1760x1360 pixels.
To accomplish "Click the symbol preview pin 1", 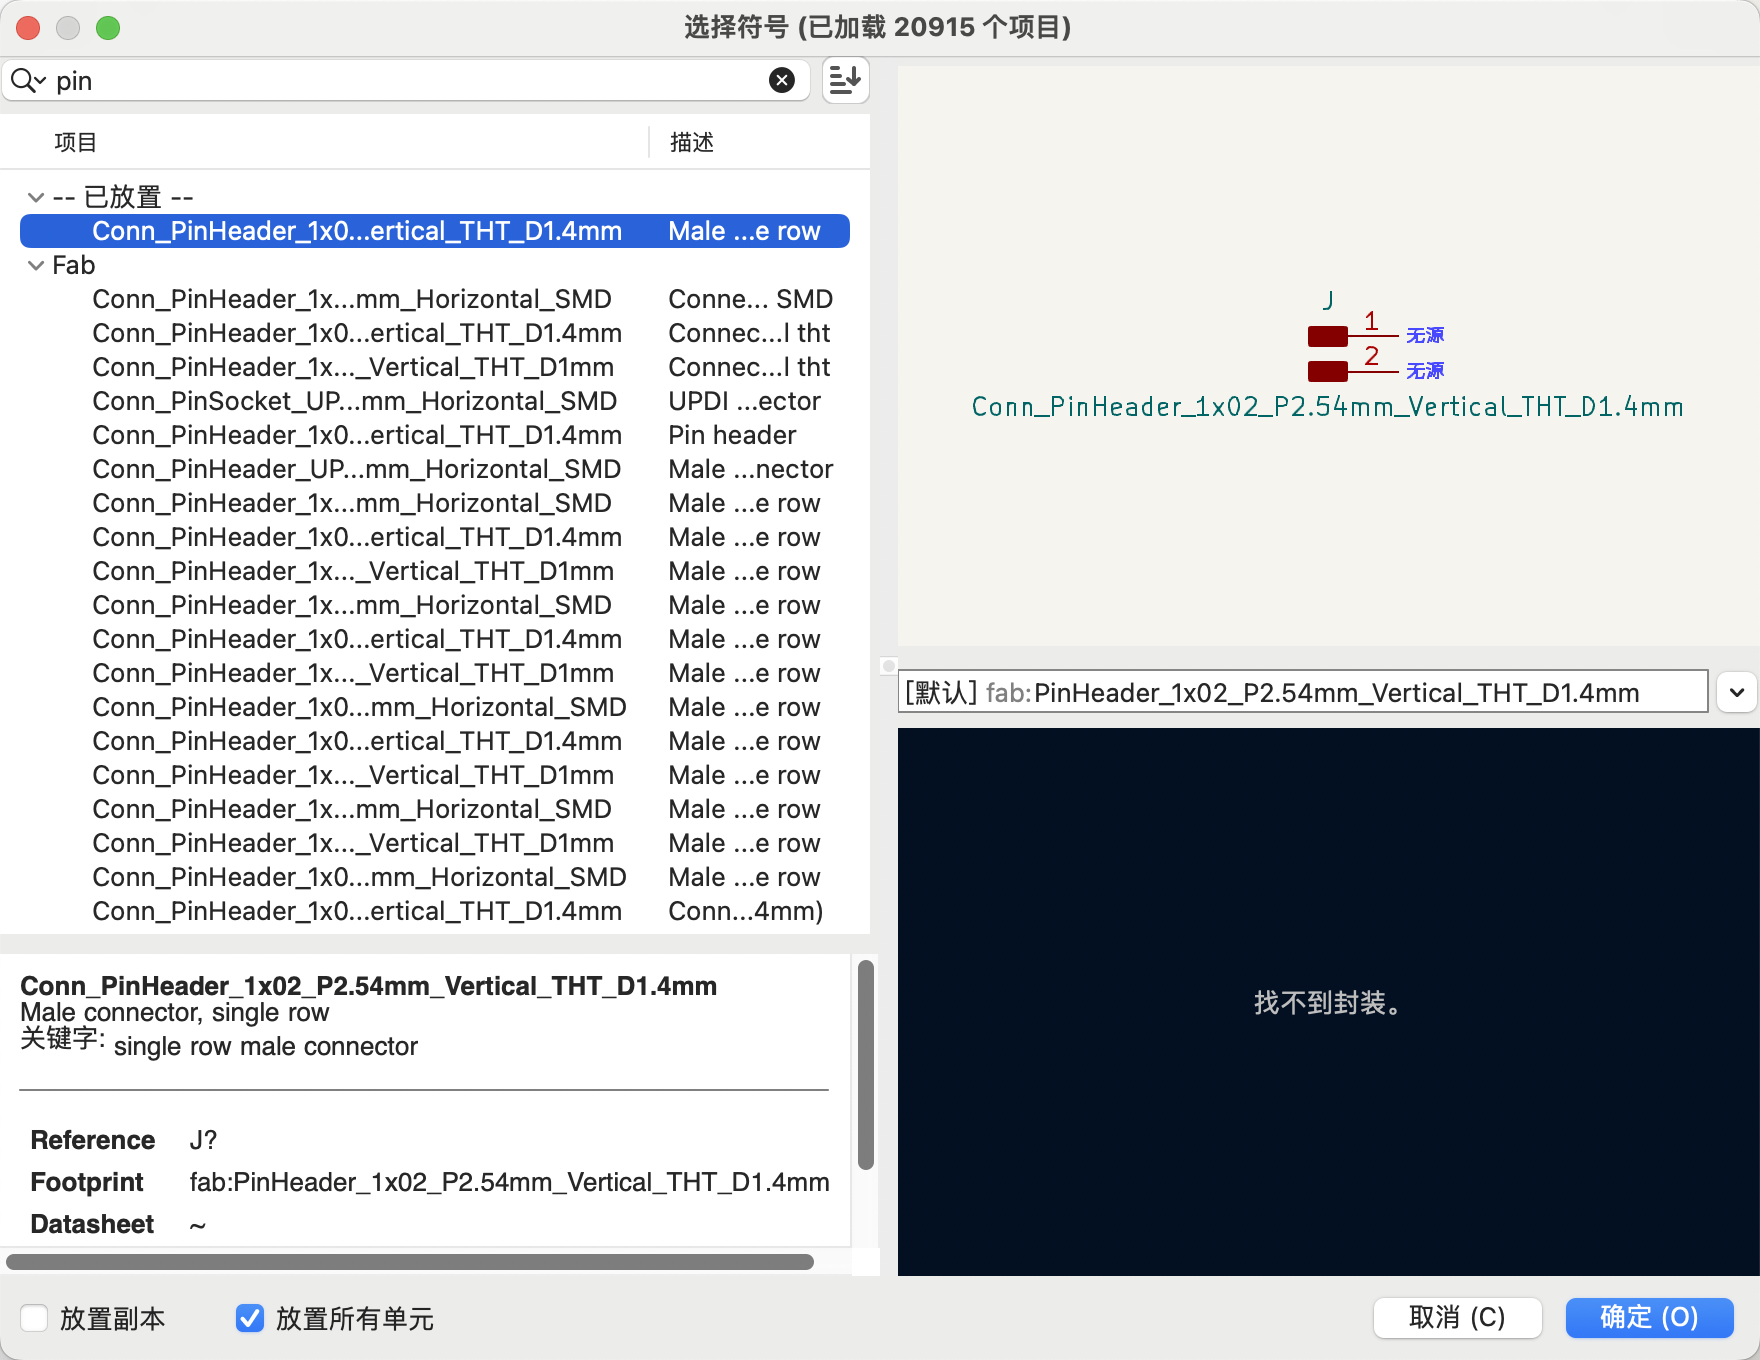I will tap(1351, 335).
